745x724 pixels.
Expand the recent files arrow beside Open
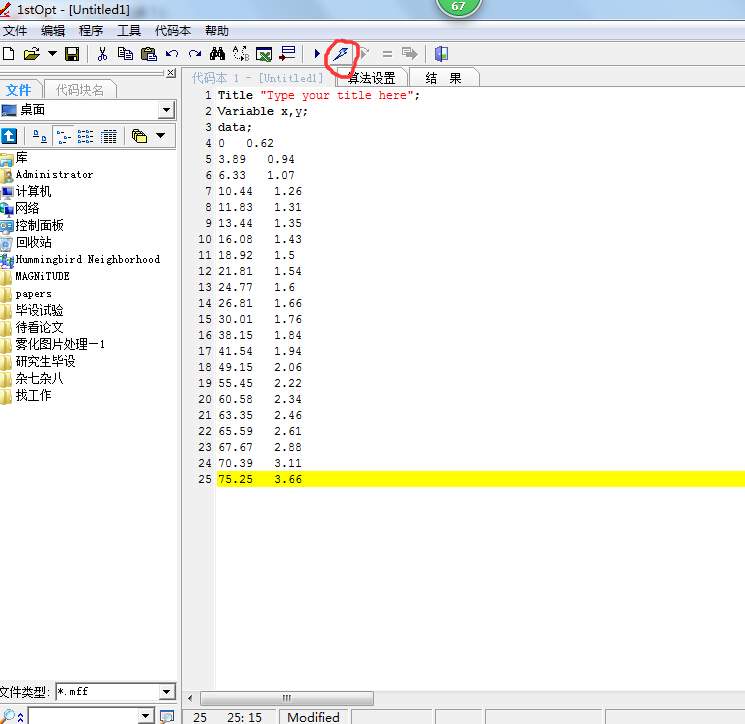[x=52, y=54]
